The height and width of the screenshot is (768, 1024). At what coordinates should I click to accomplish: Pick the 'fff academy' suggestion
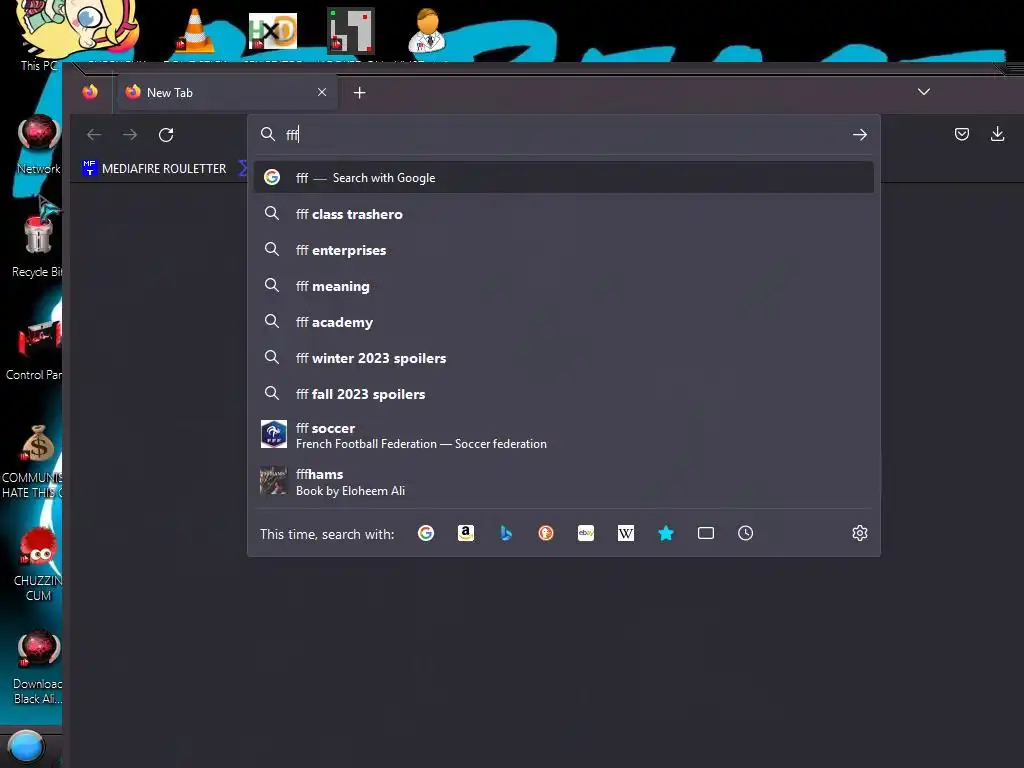pyautogui.click(x=564, y=322)
